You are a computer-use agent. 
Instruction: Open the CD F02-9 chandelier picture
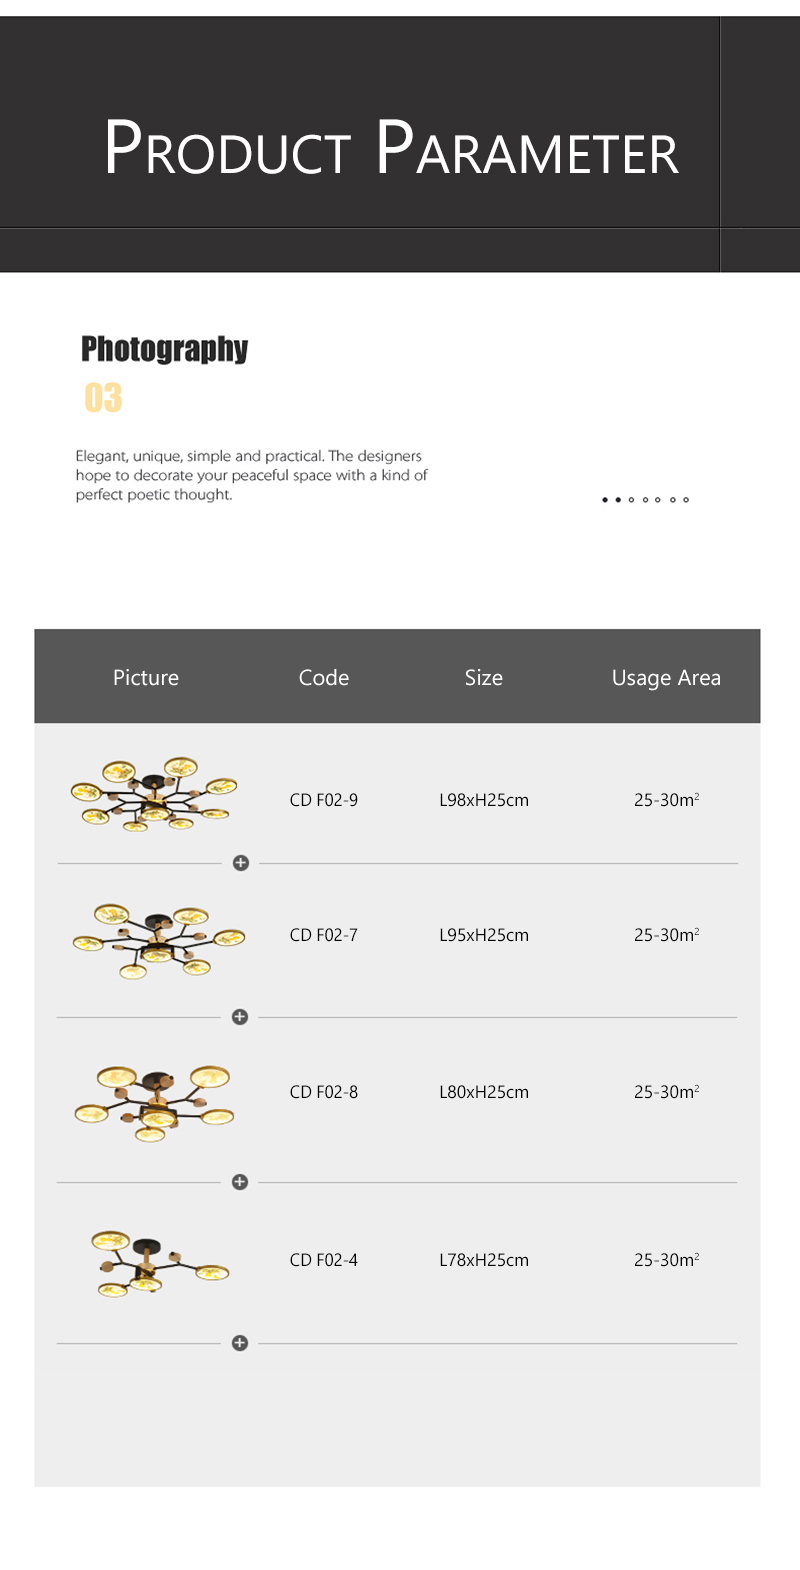[153, 795]
